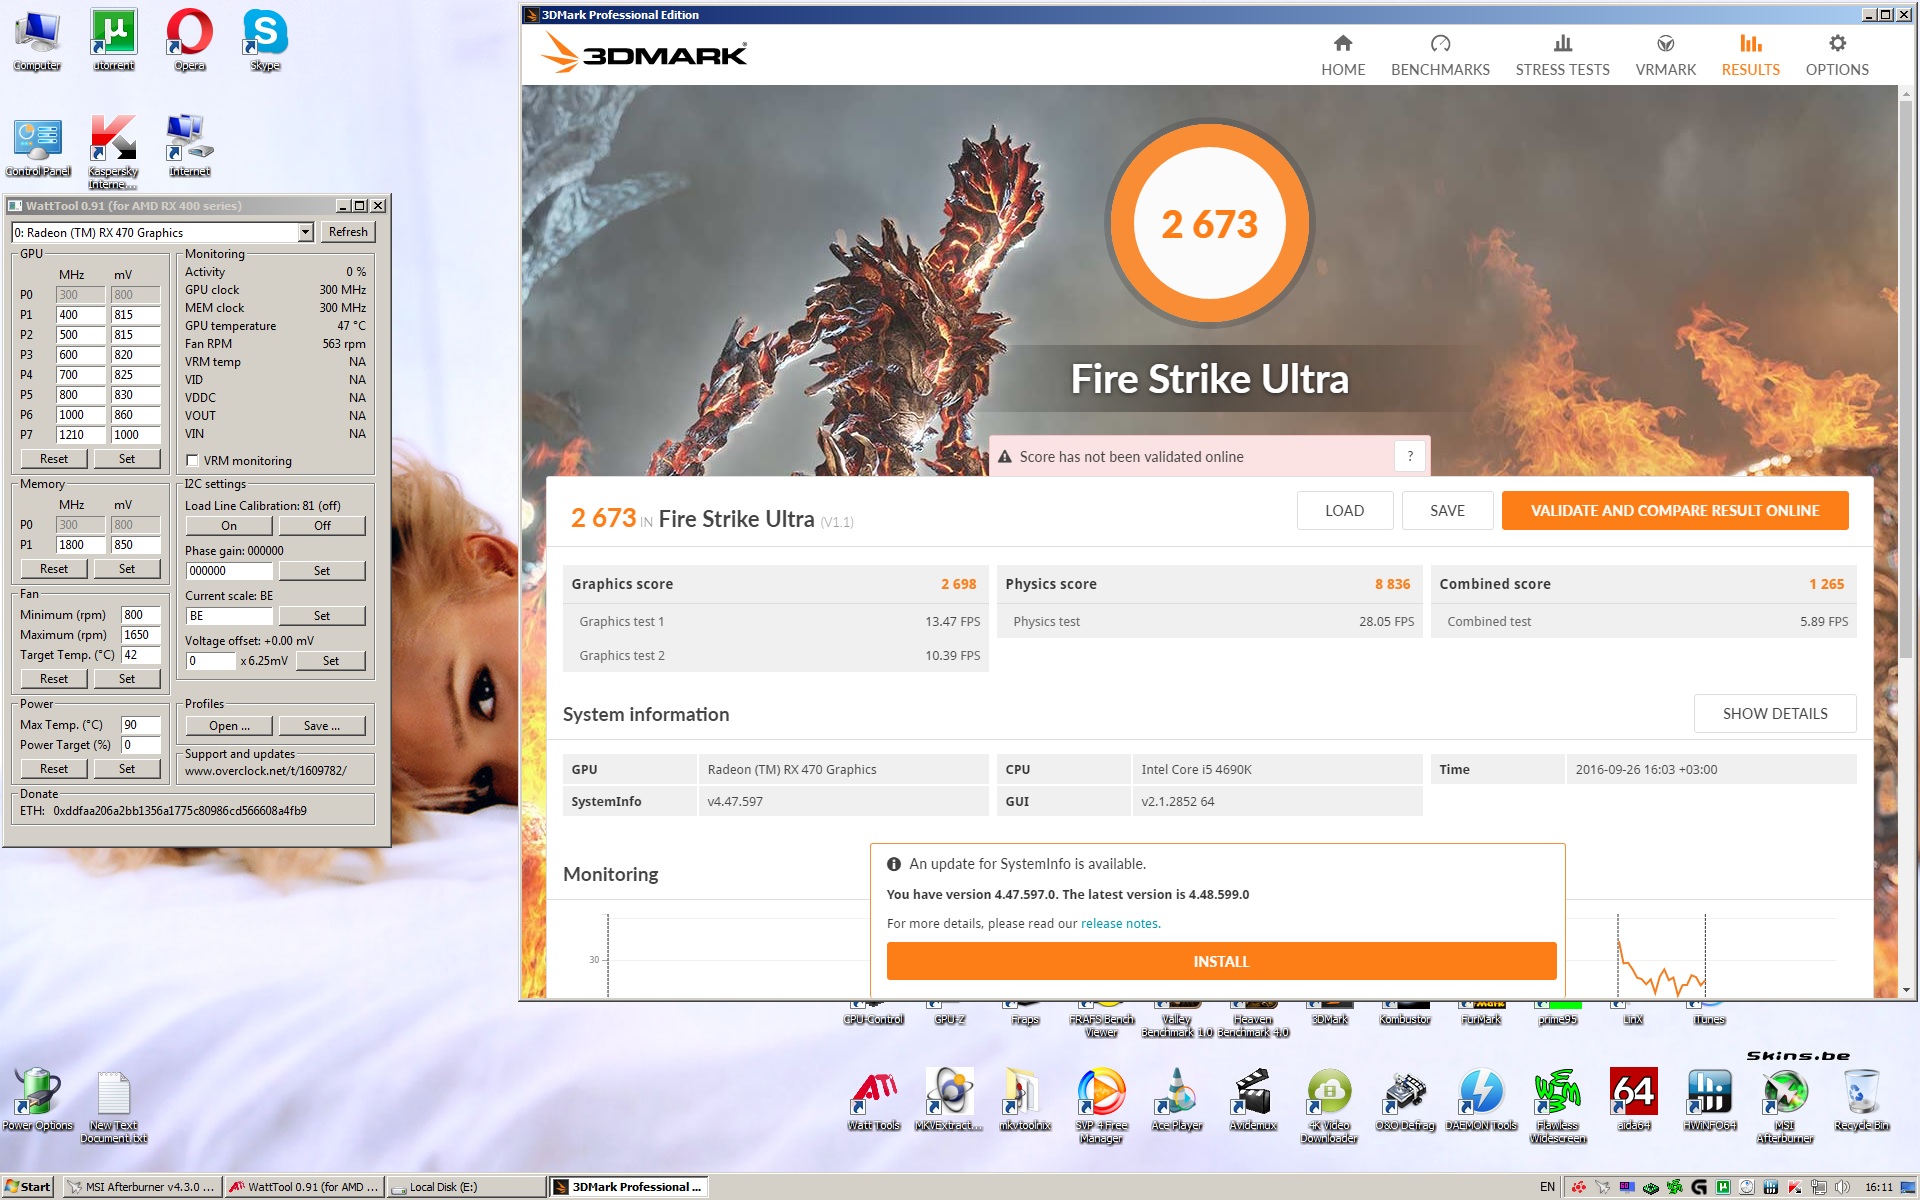The image size is (1920, 1200).
Task: Open the 3DMark OPTIONS gear icon
Action: tap(1836, 44)
